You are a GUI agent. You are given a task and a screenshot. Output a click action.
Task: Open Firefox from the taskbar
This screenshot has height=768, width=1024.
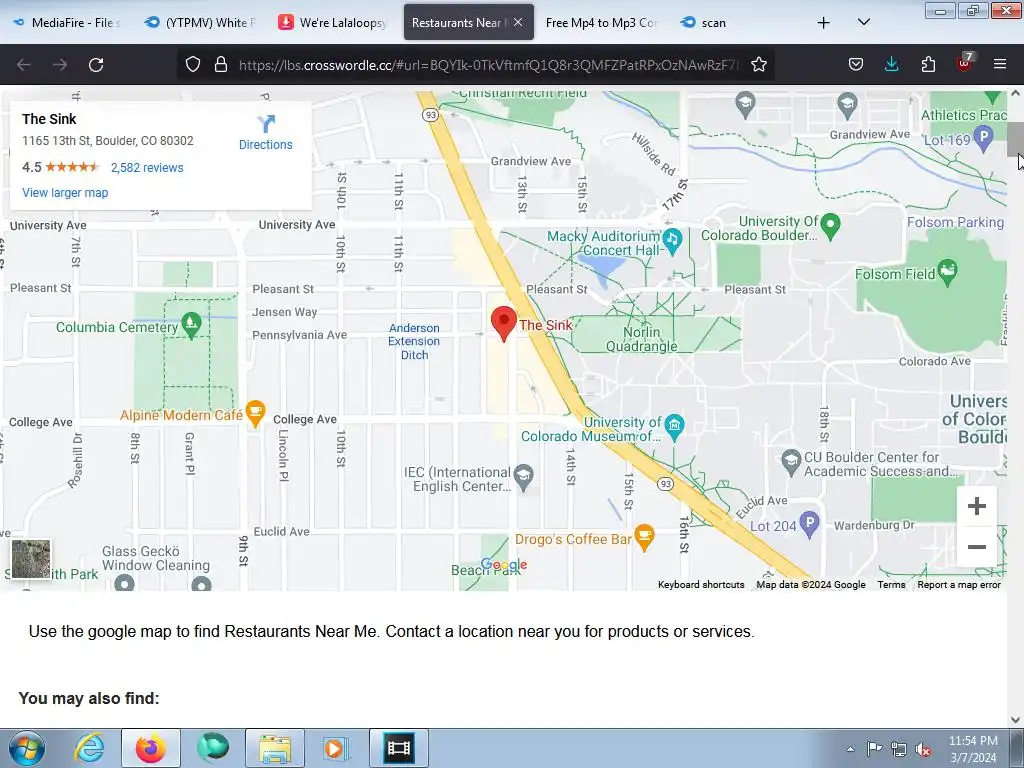[151, 748]
